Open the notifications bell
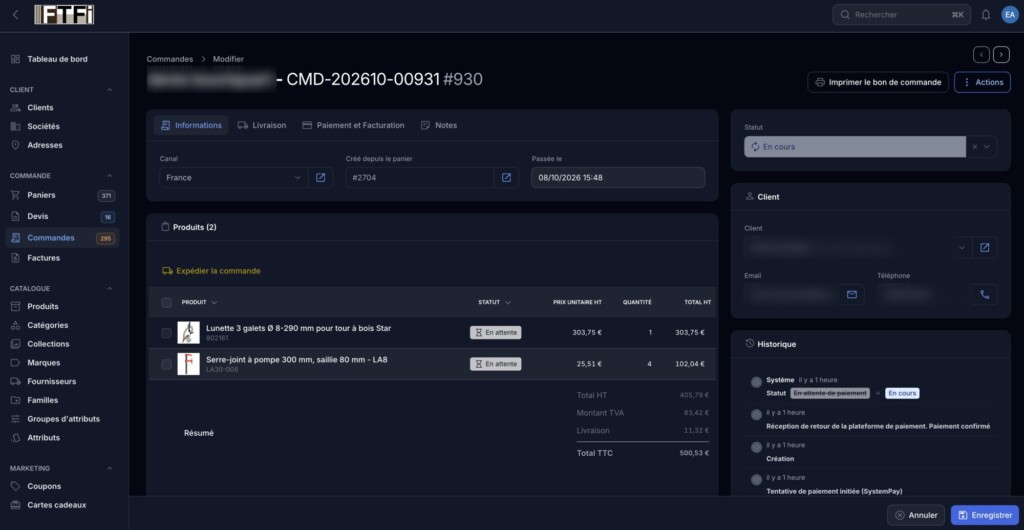 985,14
